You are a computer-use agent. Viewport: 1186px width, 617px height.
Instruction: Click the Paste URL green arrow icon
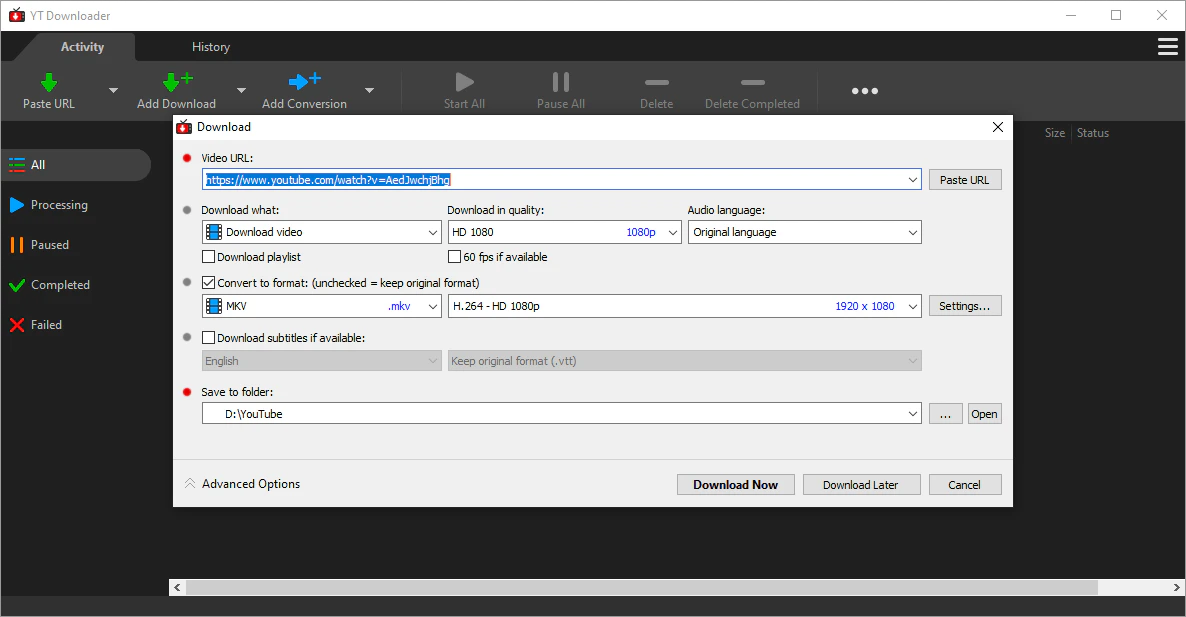(48, 83)
